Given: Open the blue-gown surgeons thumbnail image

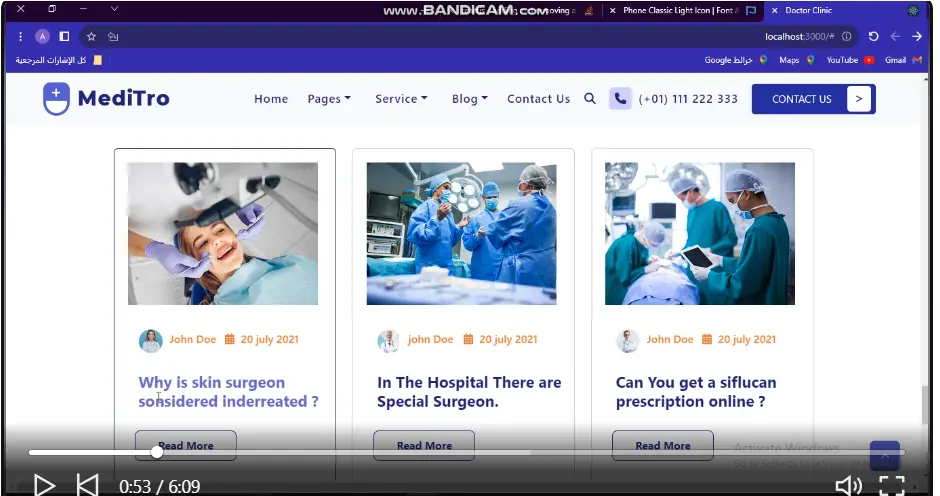Looking at the screenshot, I should 462,234.
